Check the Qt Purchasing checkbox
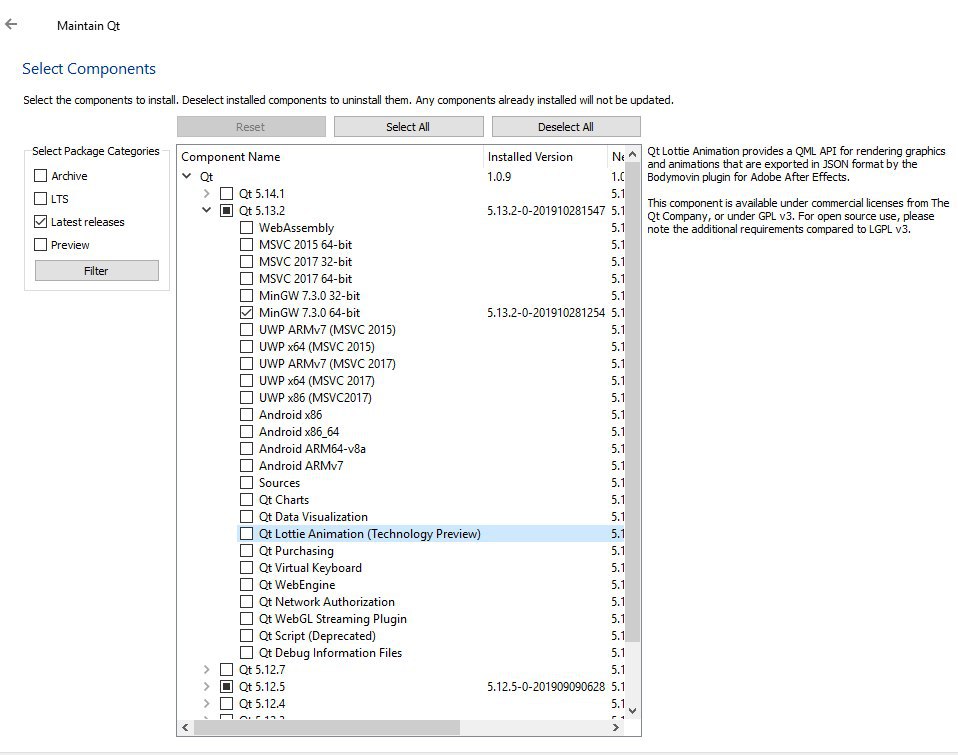Viewport: 958px width, 755px height. (246, 551)
